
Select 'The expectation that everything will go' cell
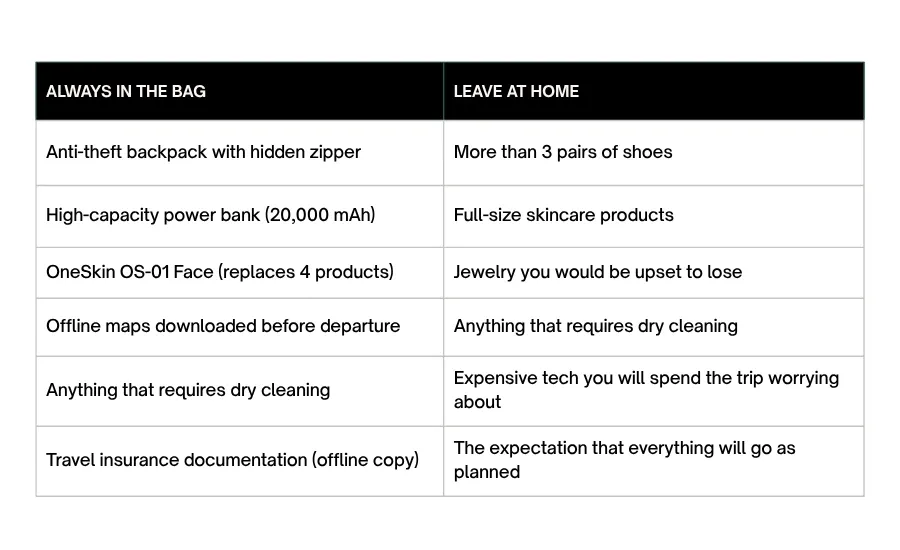pos(624,448)
